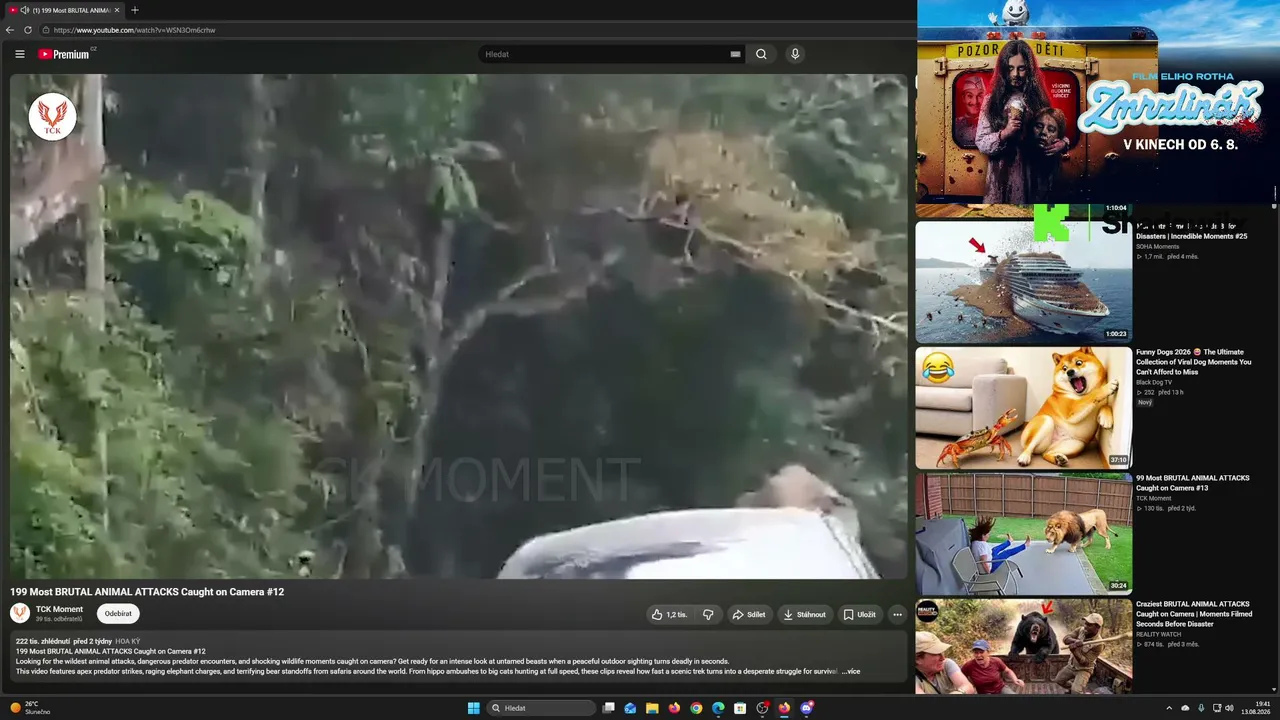Click the REALITY WATCH channel name

[1158, 634]
